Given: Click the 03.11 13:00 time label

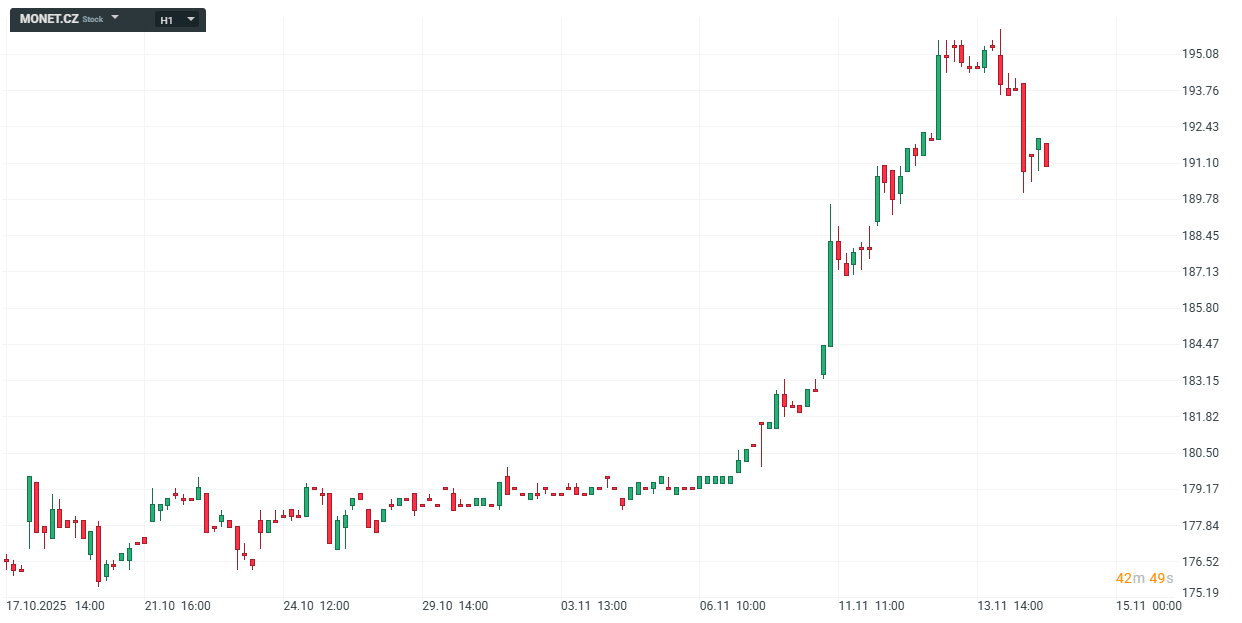Looking at the screenshot, I should coord(594,606).
